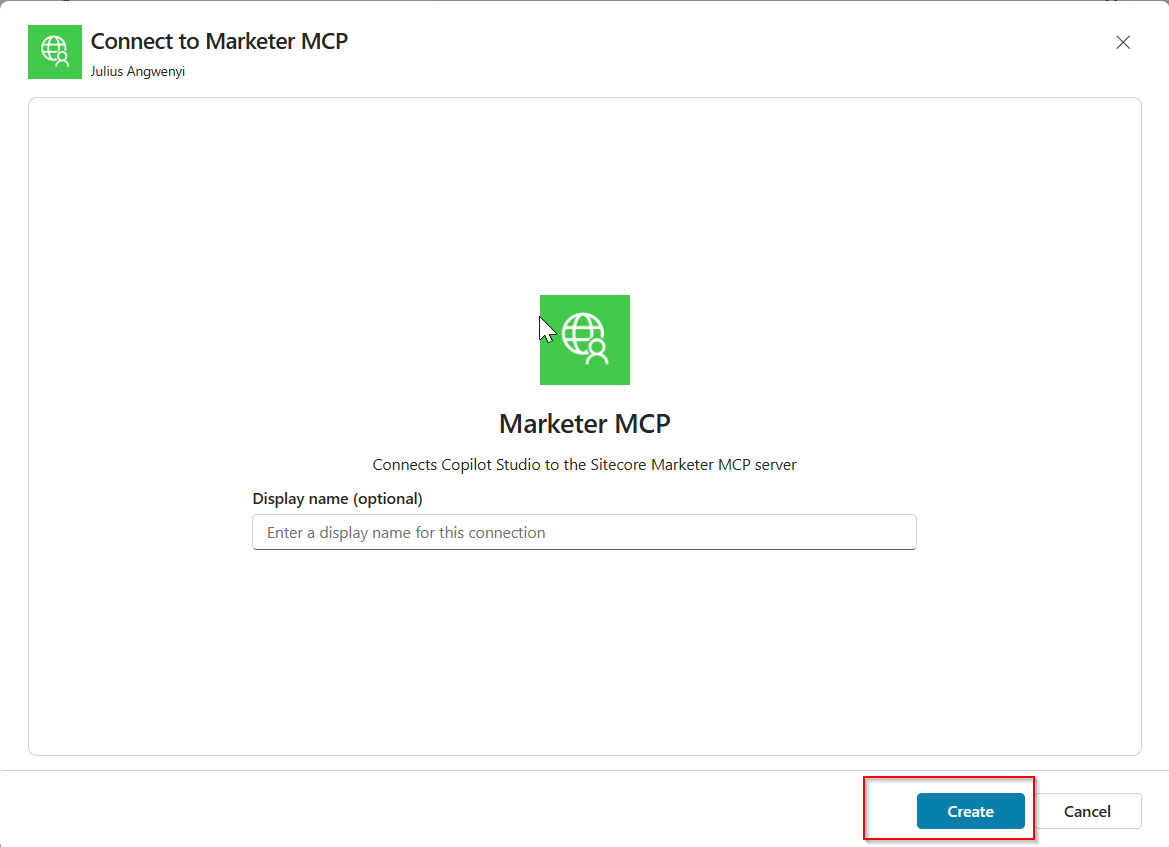1169x847 pixels.
Task: Cancel the Marketer MCP connection dialog
Action: coord(1087,811)
